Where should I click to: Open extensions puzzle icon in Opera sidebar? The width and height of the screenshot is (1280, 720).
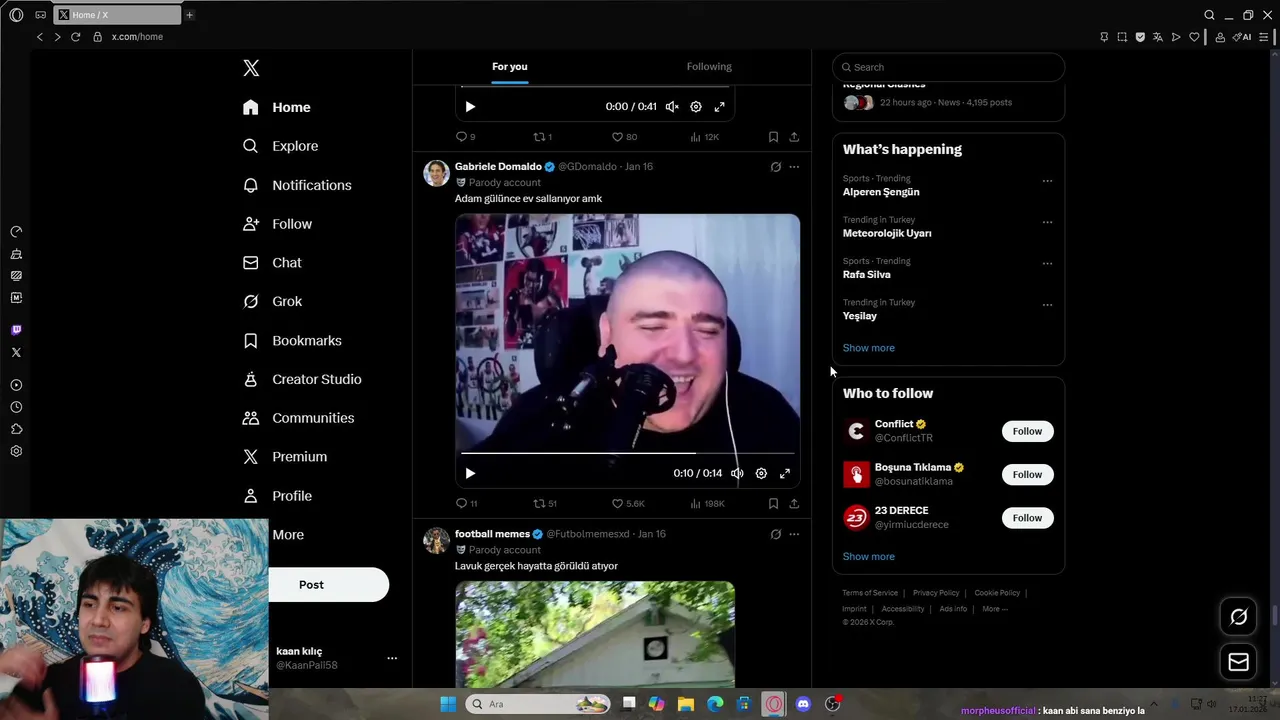[x=16, y=429]
